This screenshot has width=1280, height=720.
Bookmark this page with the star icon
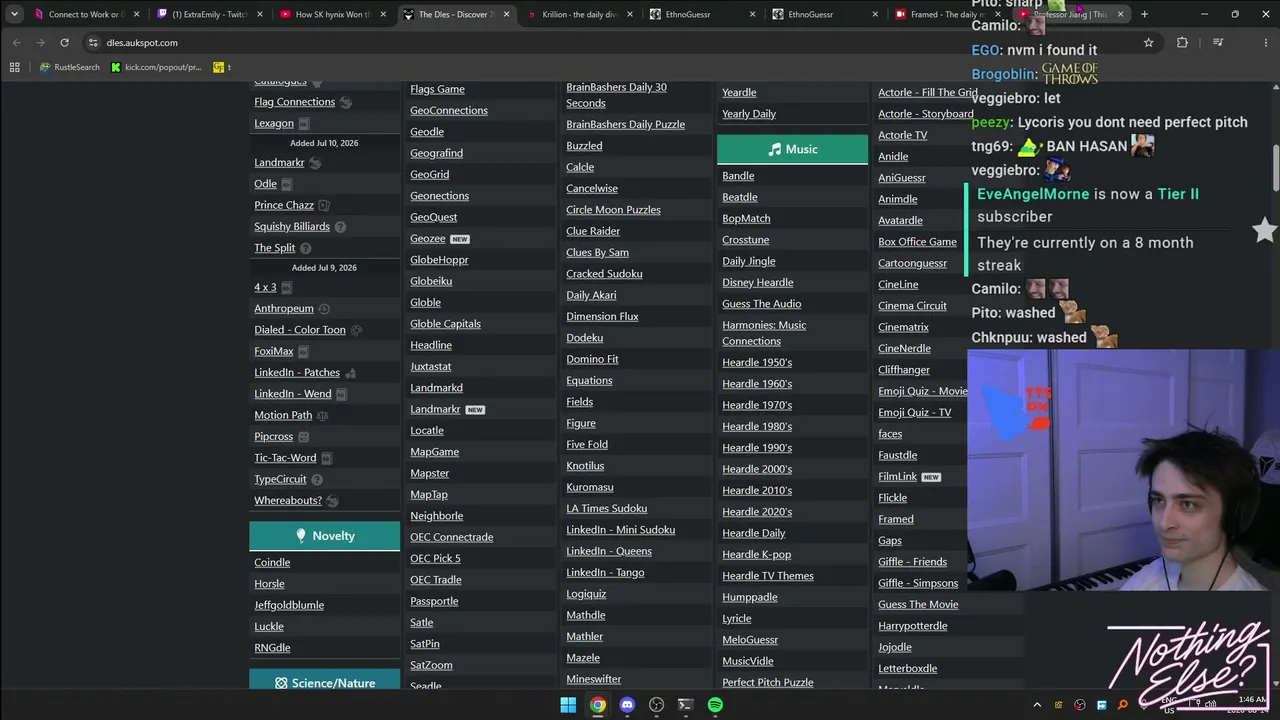click(1148, 42)
